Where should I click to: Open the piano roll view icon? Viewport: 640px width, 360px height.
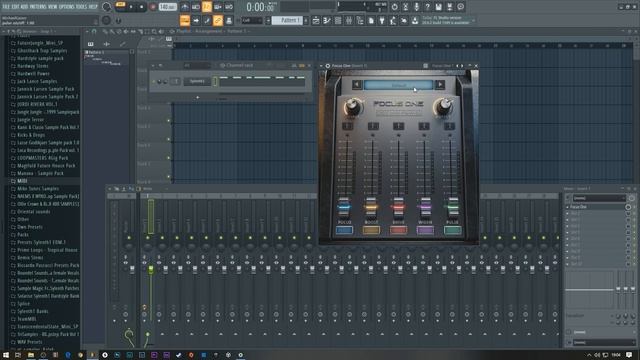coord(327,20)
